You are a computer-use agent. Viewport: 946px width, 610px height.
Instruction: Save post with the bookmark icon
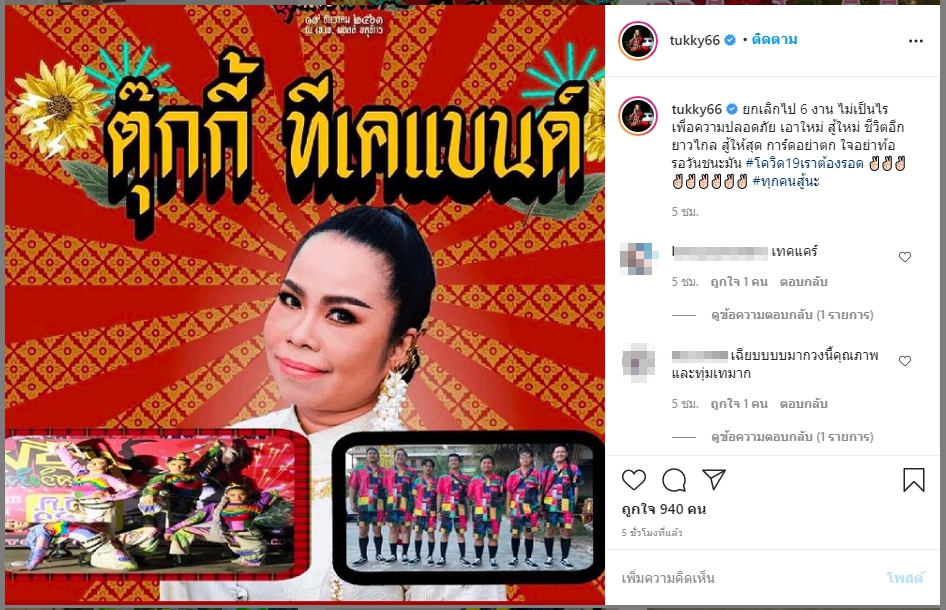tap(913, 480)
